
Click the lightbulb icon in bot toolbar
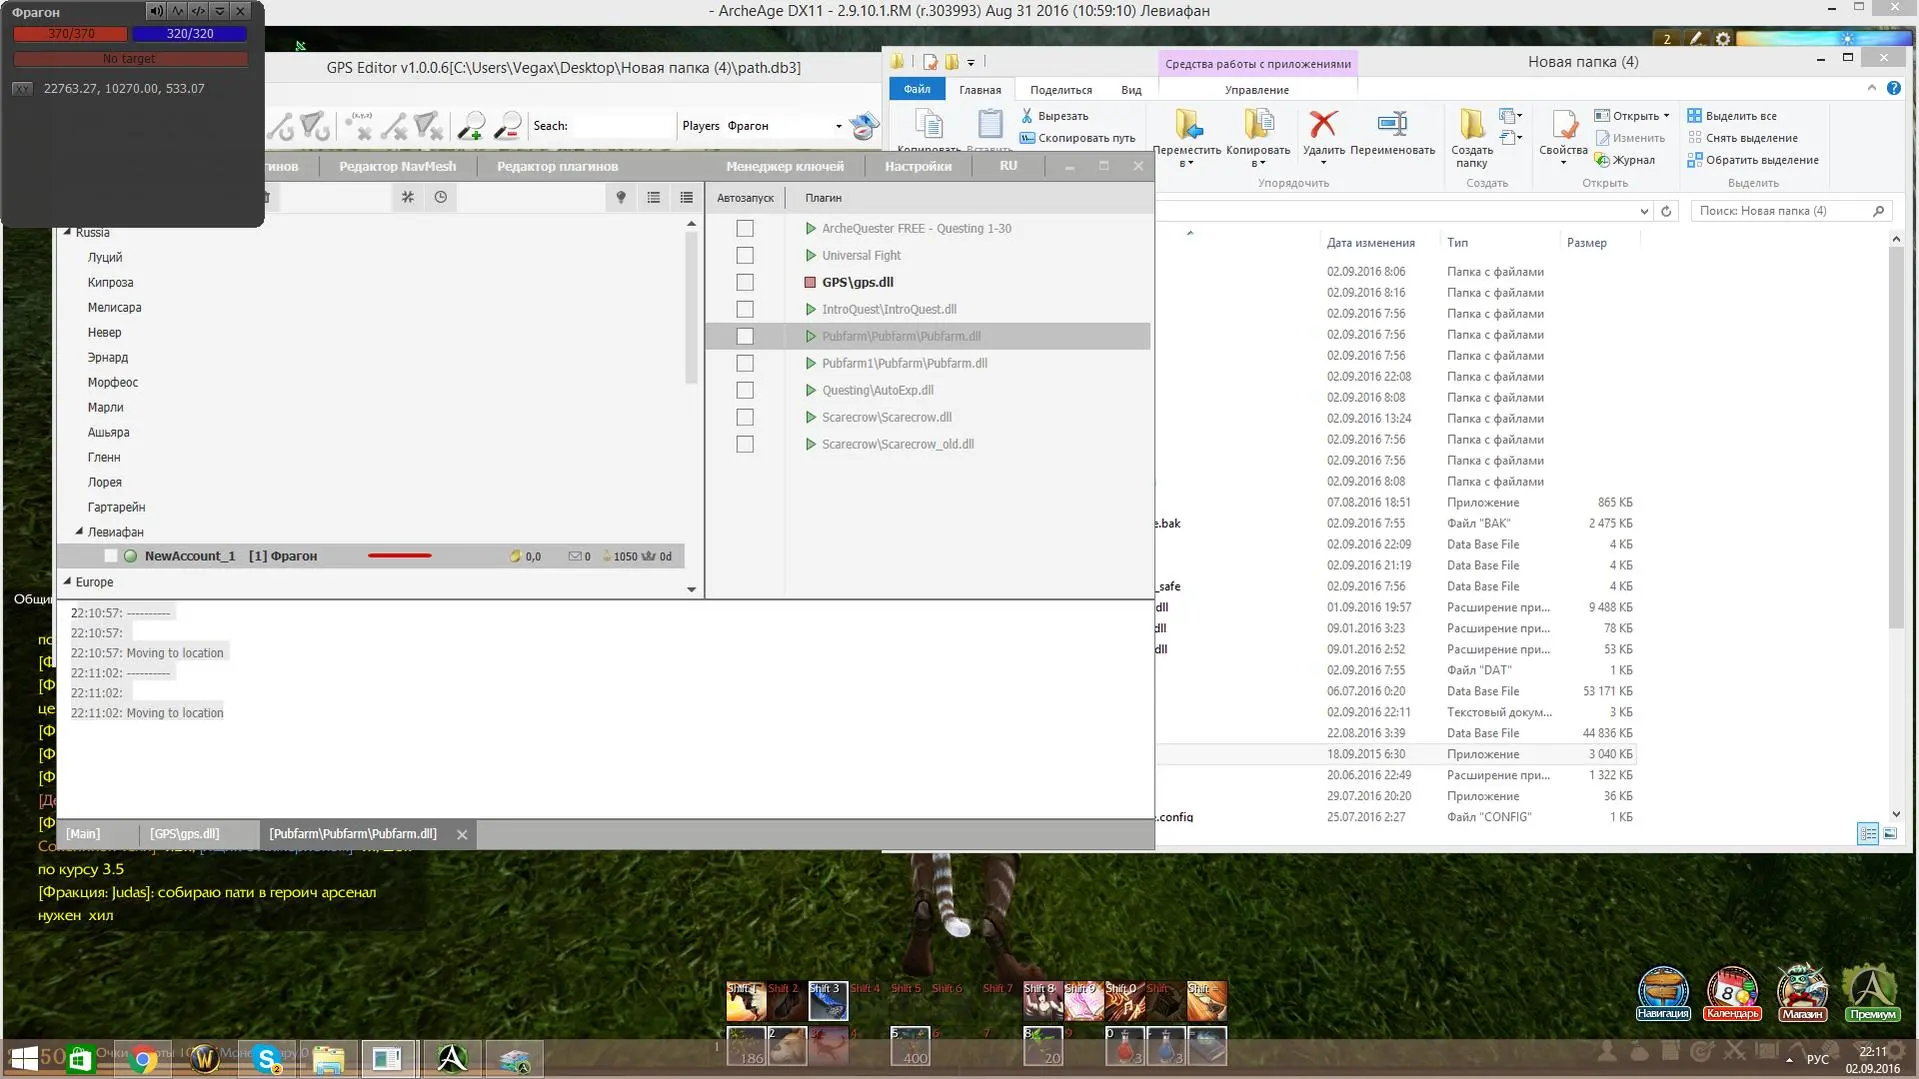coord(621,197)
